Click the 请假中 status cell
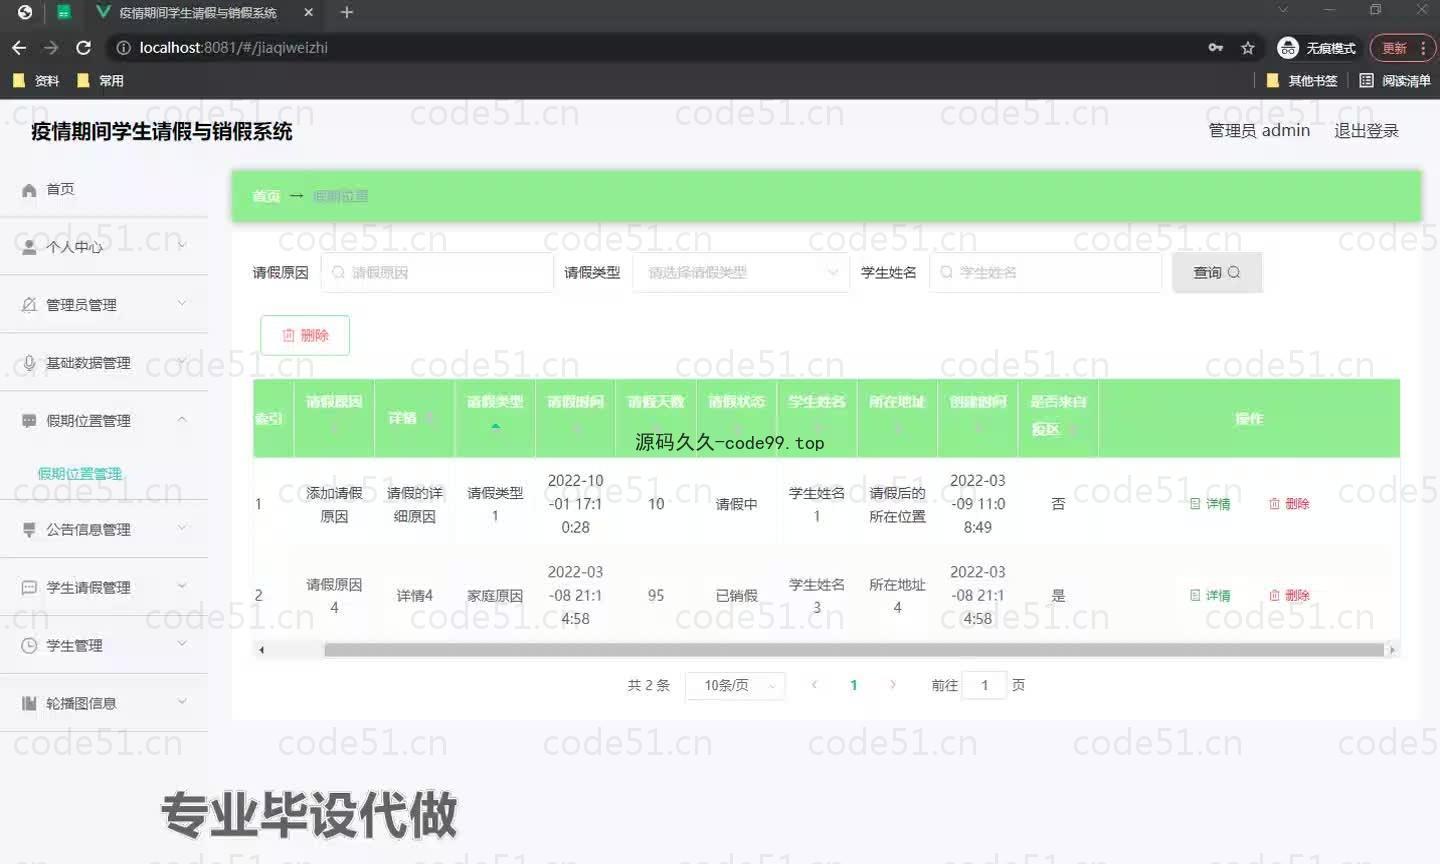The height and width of the screenshot is (864, 1440). click(x=736, y=504)
